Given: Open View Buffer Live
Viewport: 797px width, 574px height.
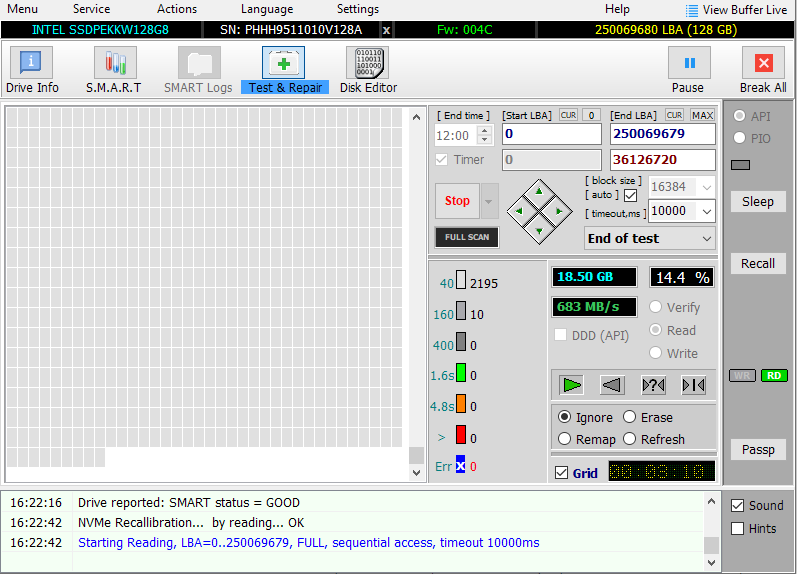Looking at the screenshot, I should (737, 10).
